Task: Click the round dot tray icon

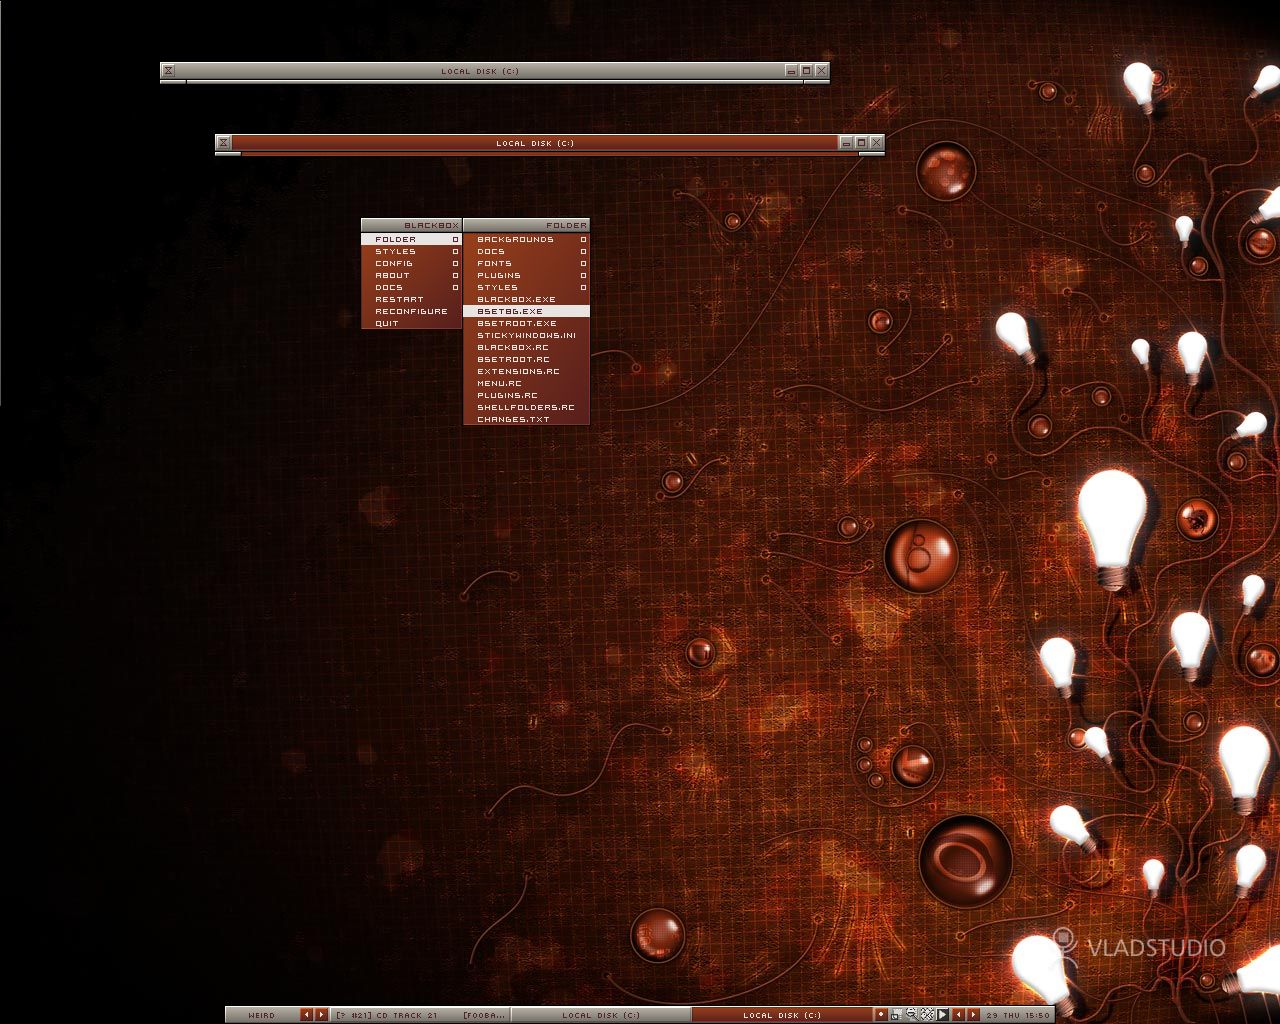Action: 881,1015
